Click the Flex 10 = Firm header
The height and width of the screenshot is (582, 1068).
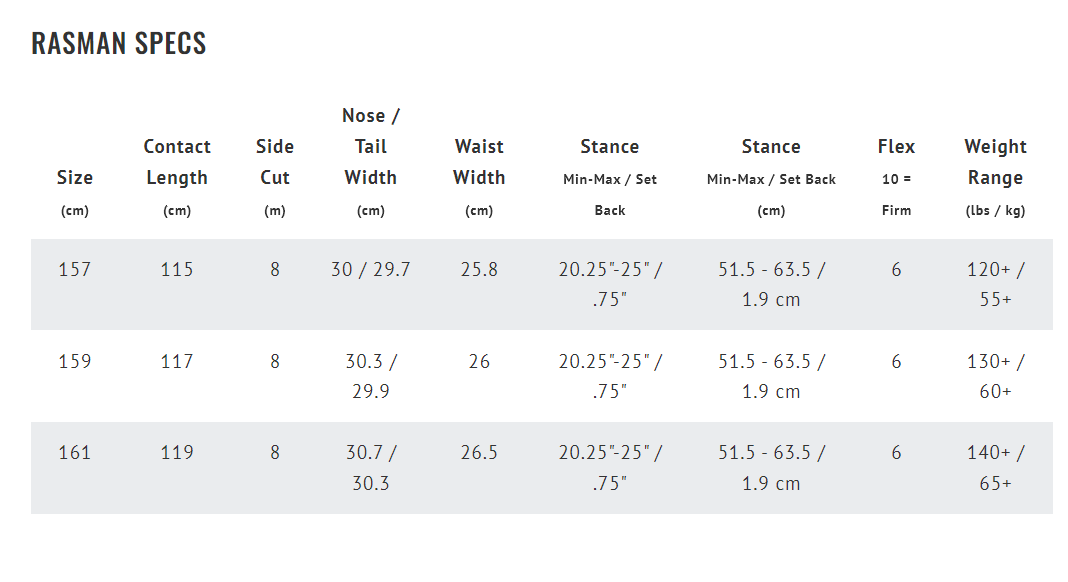(896, 178)
